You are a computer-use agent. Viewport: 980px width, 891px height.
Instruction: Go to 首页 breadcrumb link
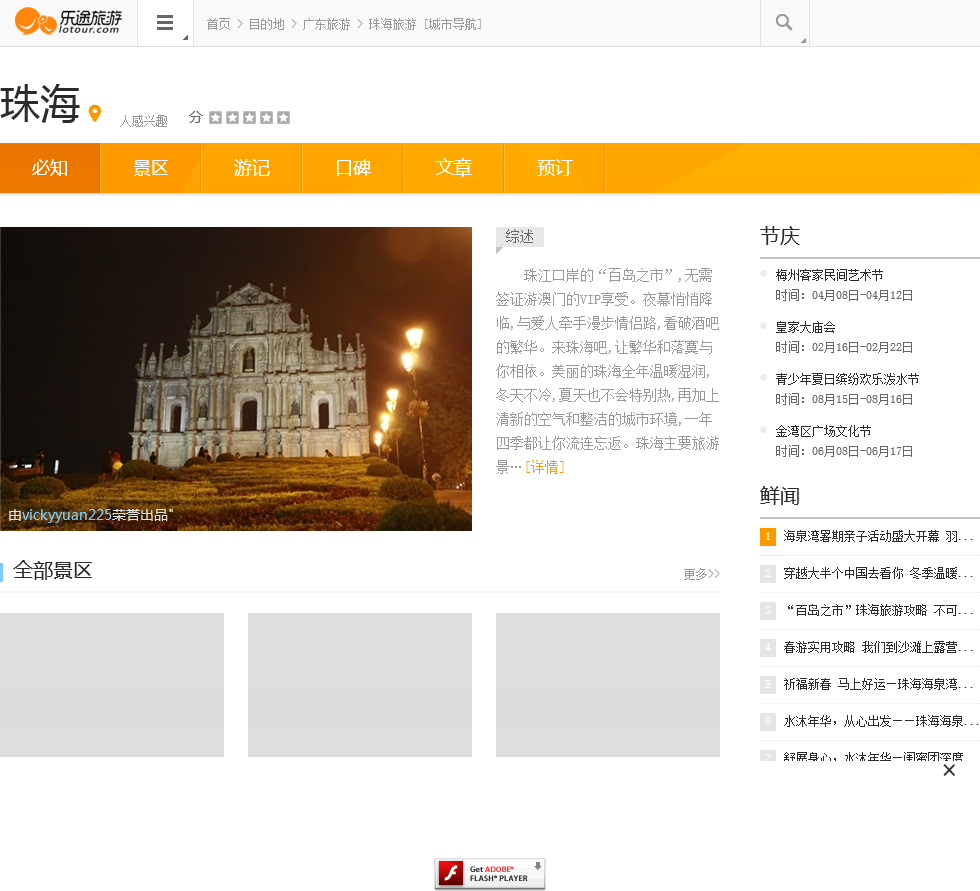click(x=218, y=24)
